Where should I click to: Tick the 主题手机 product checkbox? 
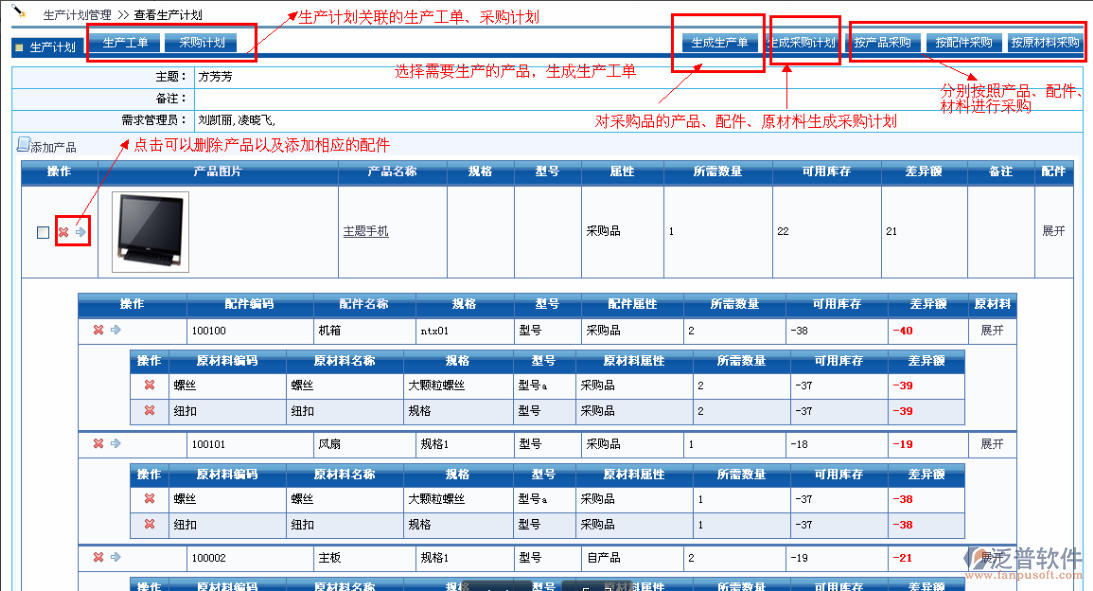click(x=42, y=232)
